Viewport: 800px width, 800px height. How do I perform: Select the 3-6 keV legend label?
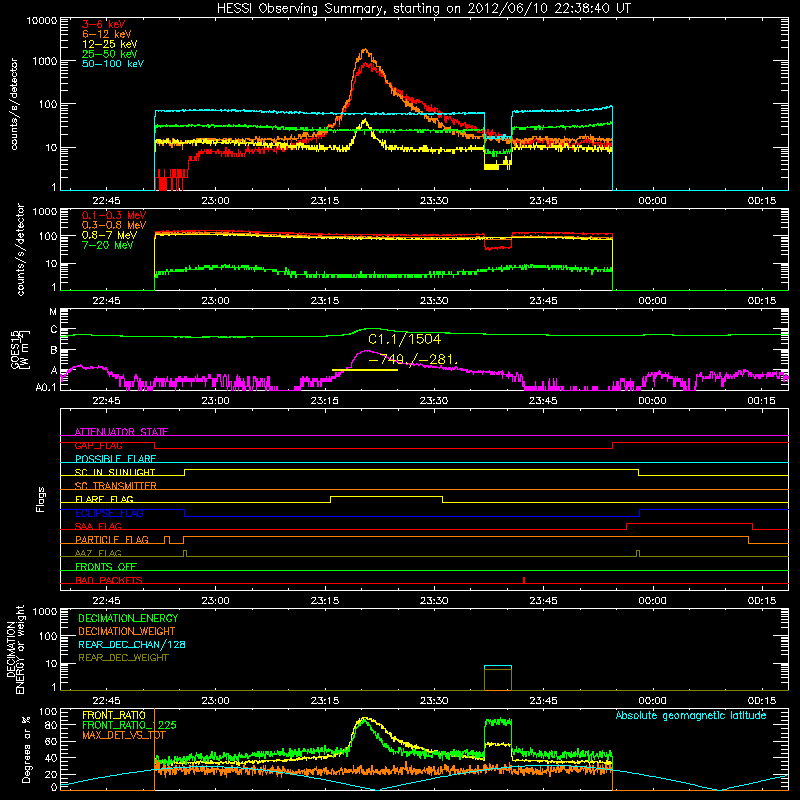point(103,24)
